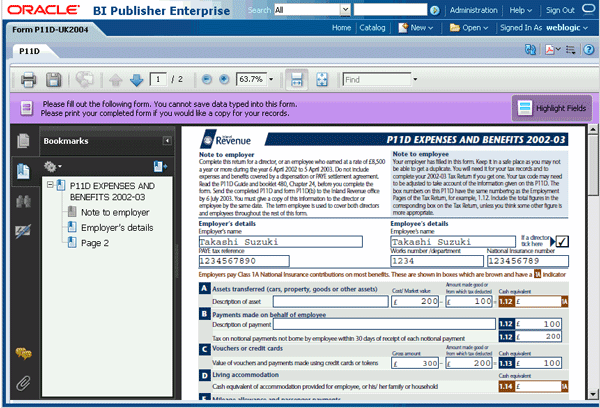Open the New menu
The image size is (600, 408).
[416, 28]
